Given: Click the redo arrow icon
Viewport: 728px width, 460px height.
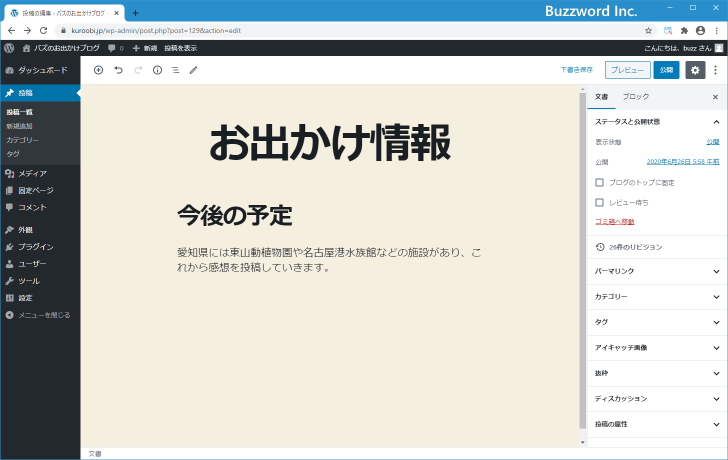Looking at the screenshot, I should coord(138,70).
